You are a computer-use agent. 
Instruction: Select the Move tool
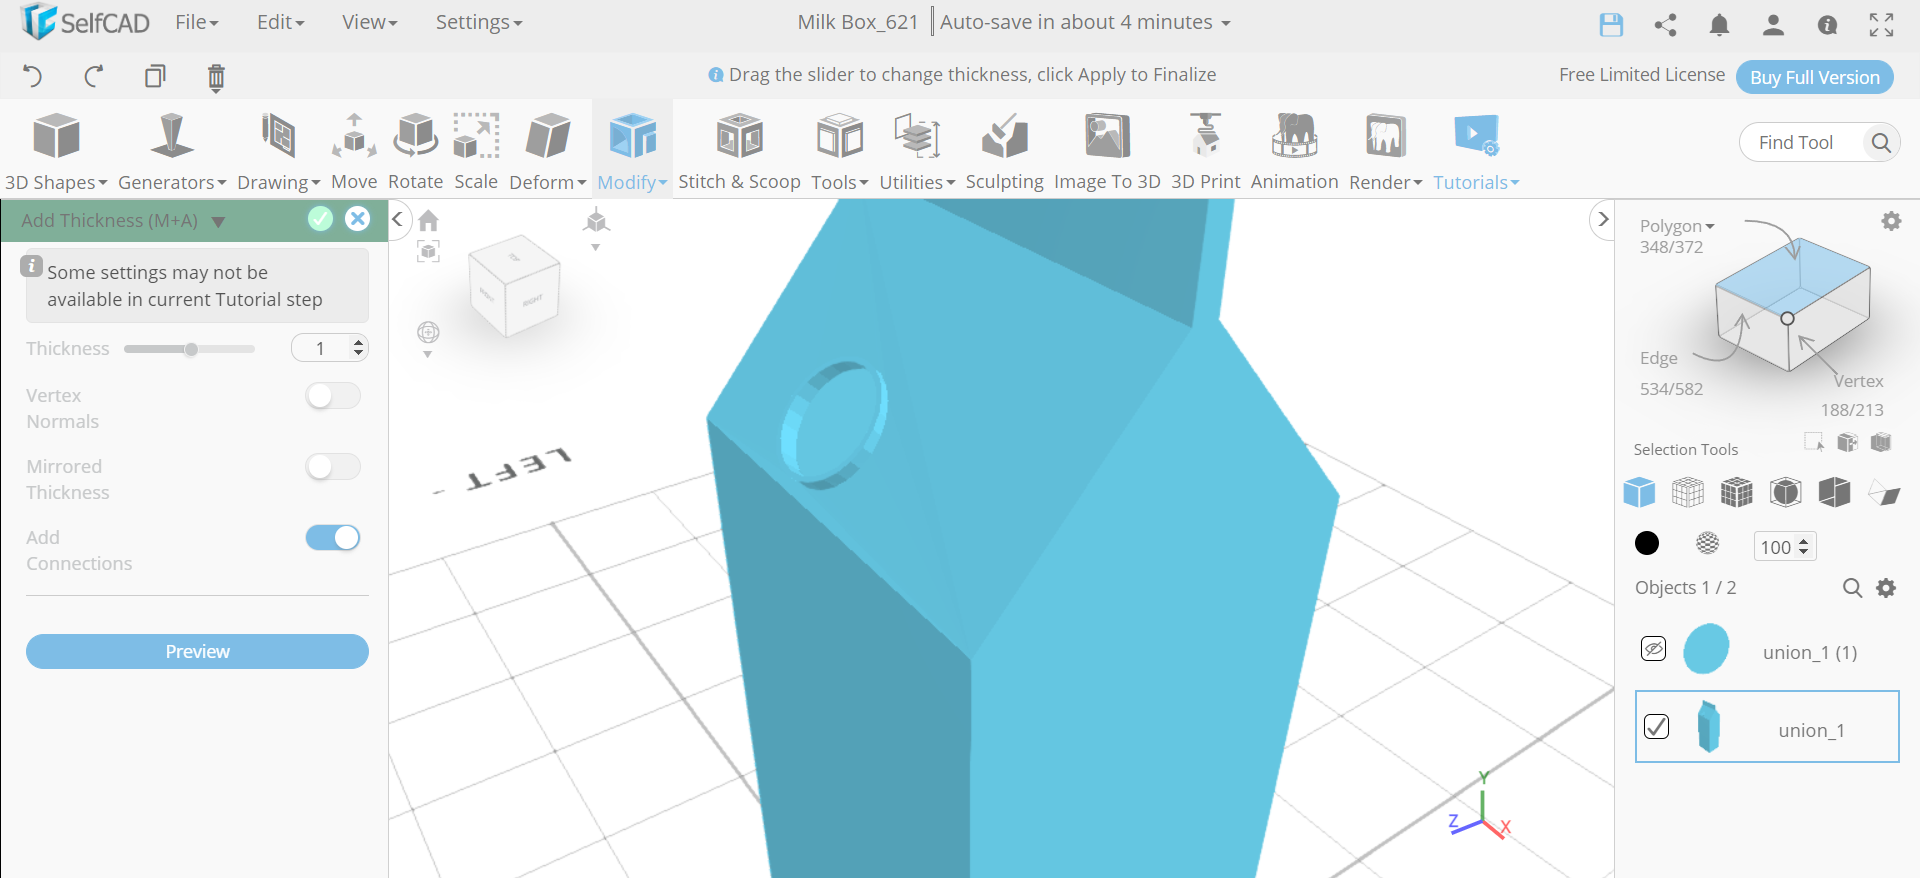click(354, 151)
